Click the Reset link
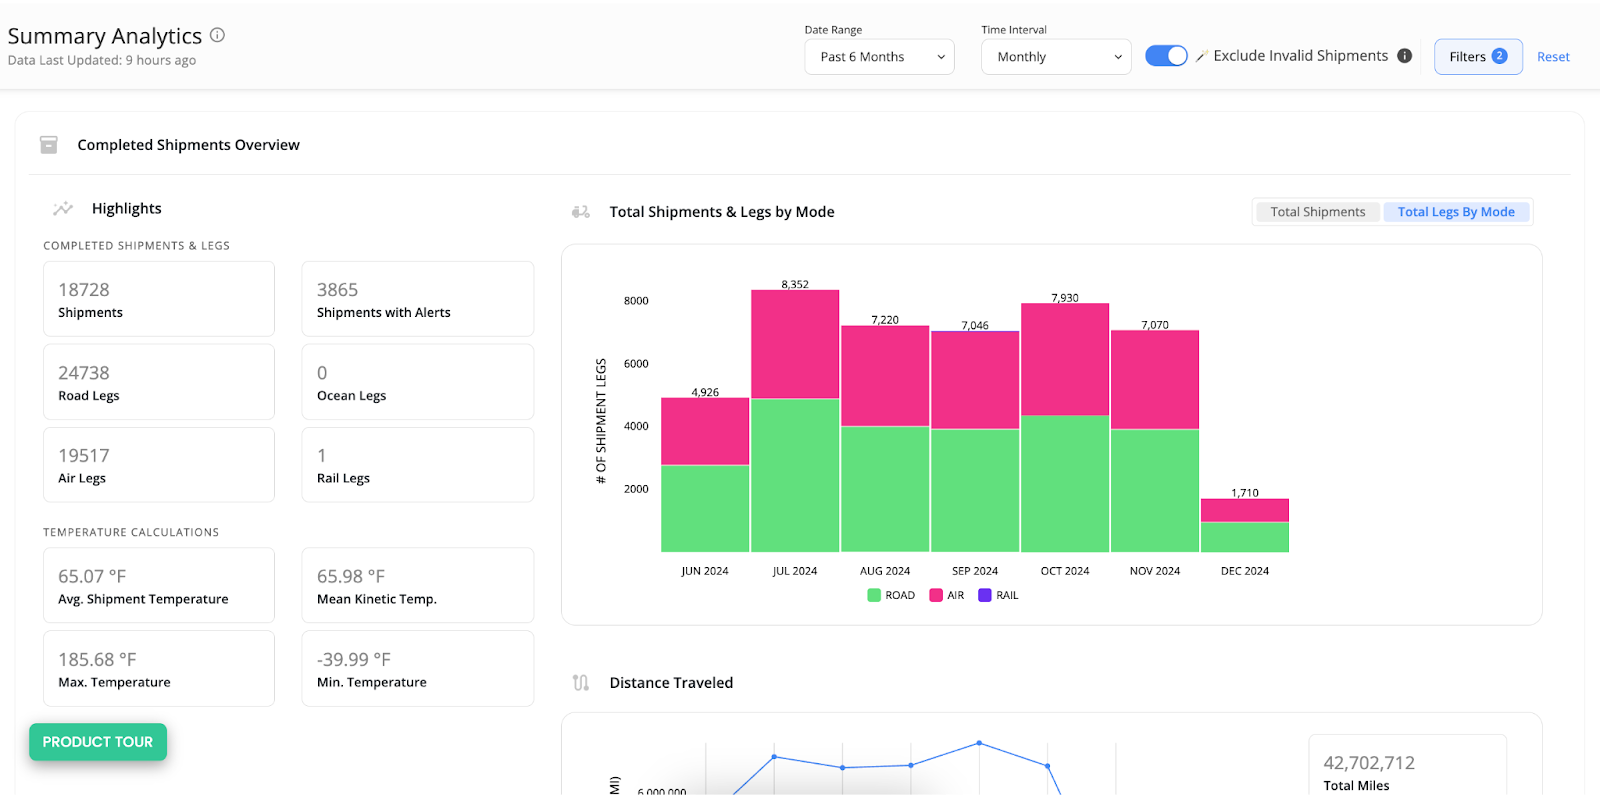1600x795 pixels. (1552, 57)
